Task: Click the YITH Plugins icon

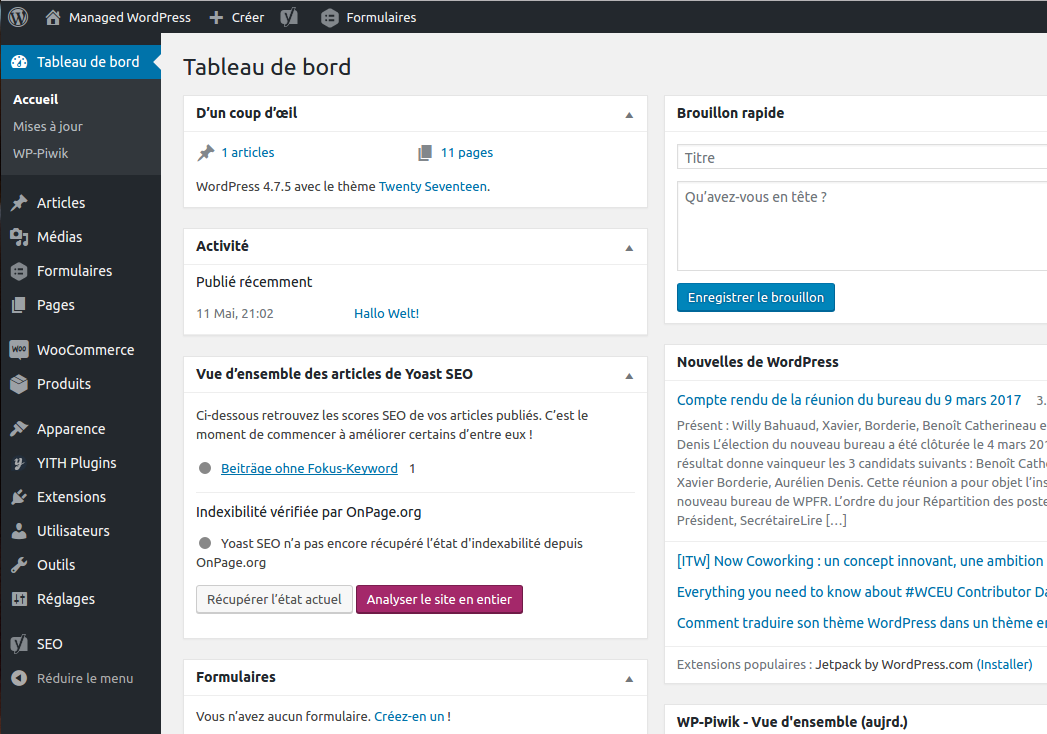Action: [x=19, y=463]
